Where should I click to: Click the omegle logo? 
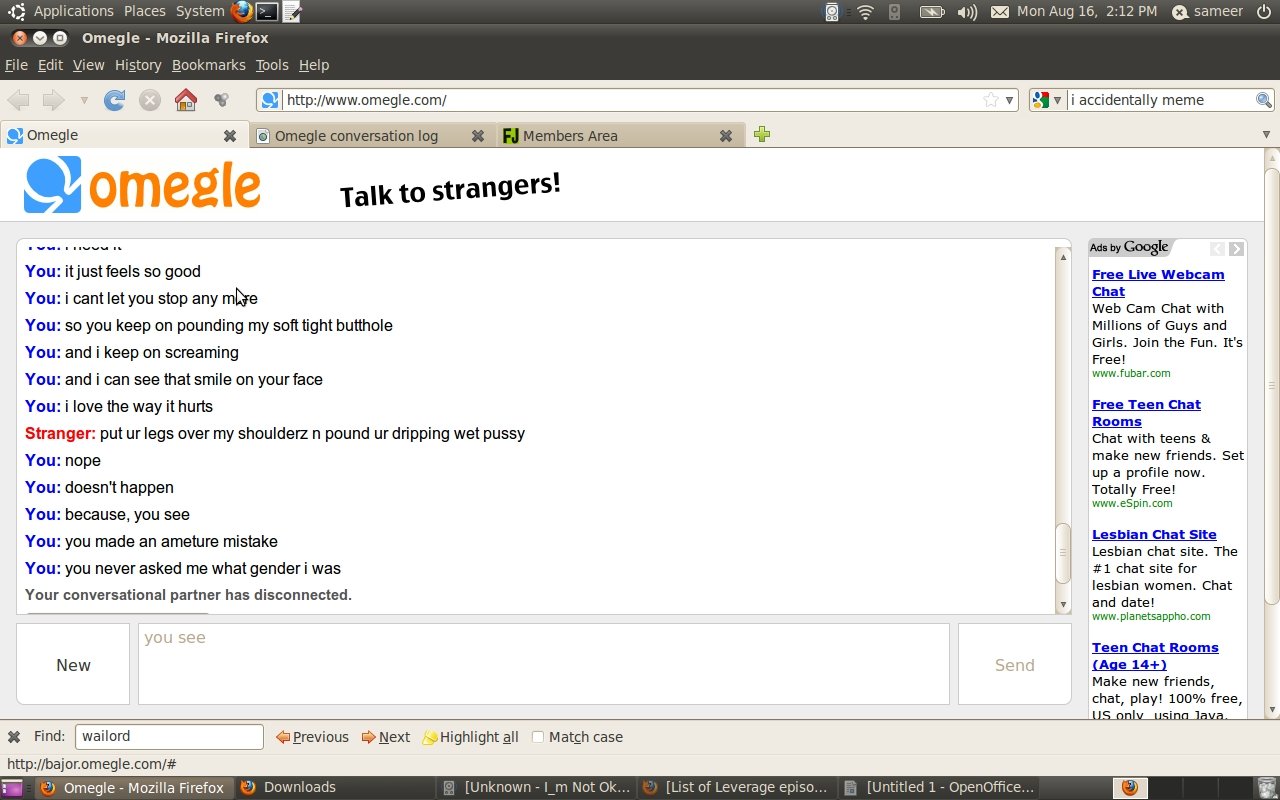[142, 185]
